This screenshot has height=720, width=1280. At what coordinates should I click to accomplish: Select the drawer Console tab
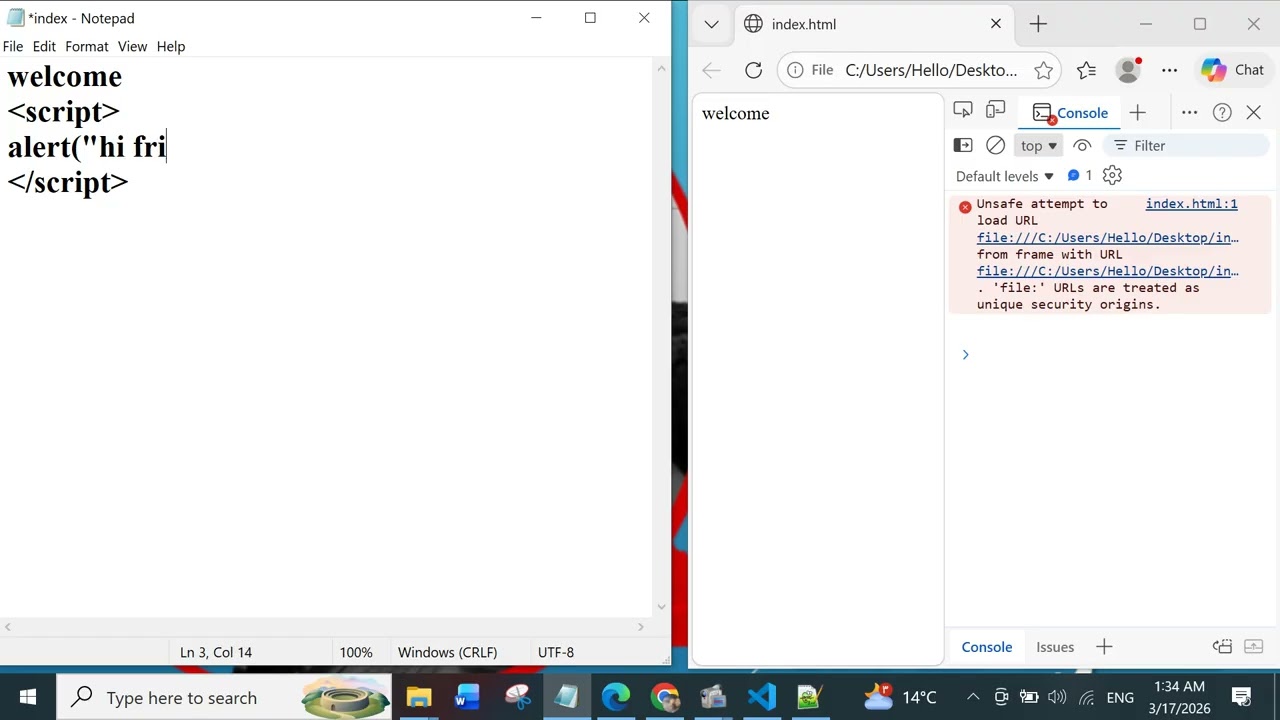click(x=987, y=647)
